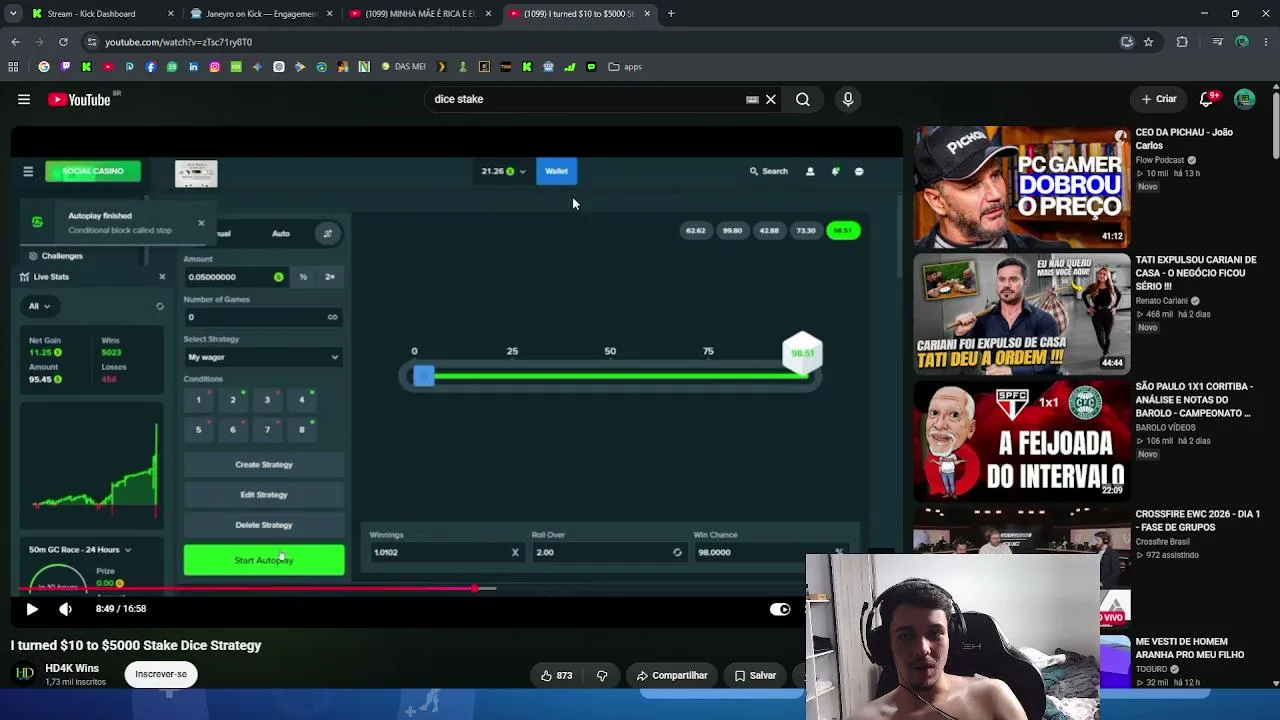Open the Instagram bookmark icon
Image resolution: width=1280 pixels, height=720 pixels.
(x=215, y=67)
